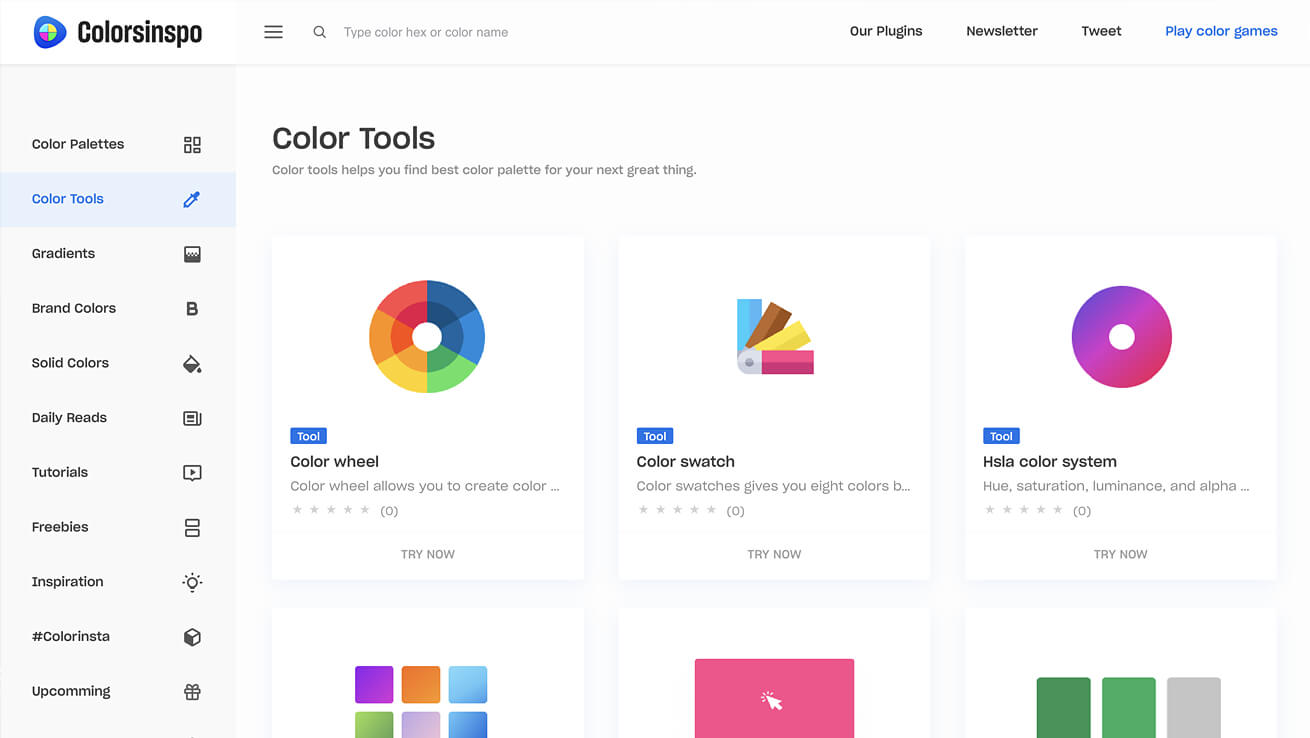Open Upcomming from the sidebar
The image size is (1310, 738).
coord(71,691)
